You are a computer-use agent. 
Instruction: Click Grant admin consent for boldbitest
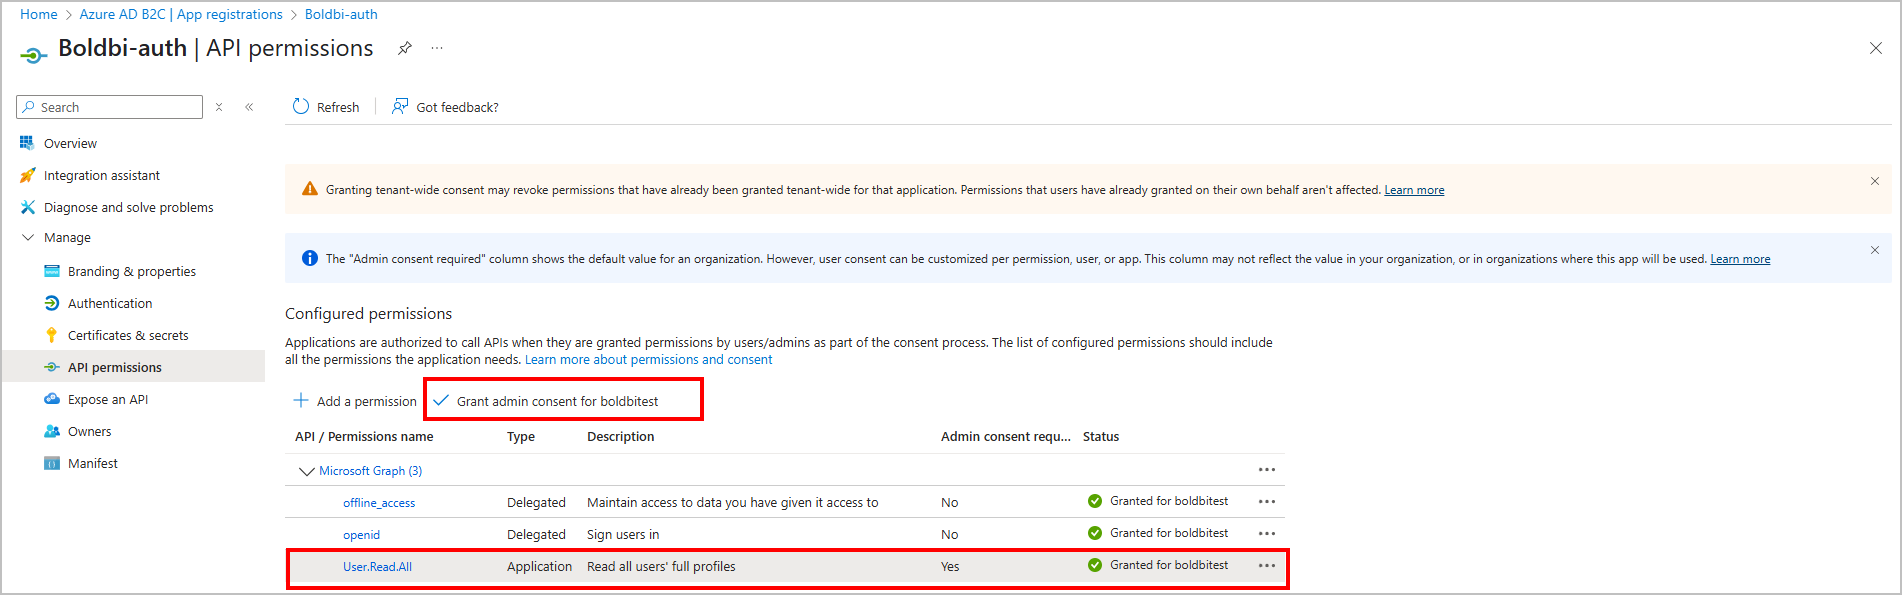546,401
